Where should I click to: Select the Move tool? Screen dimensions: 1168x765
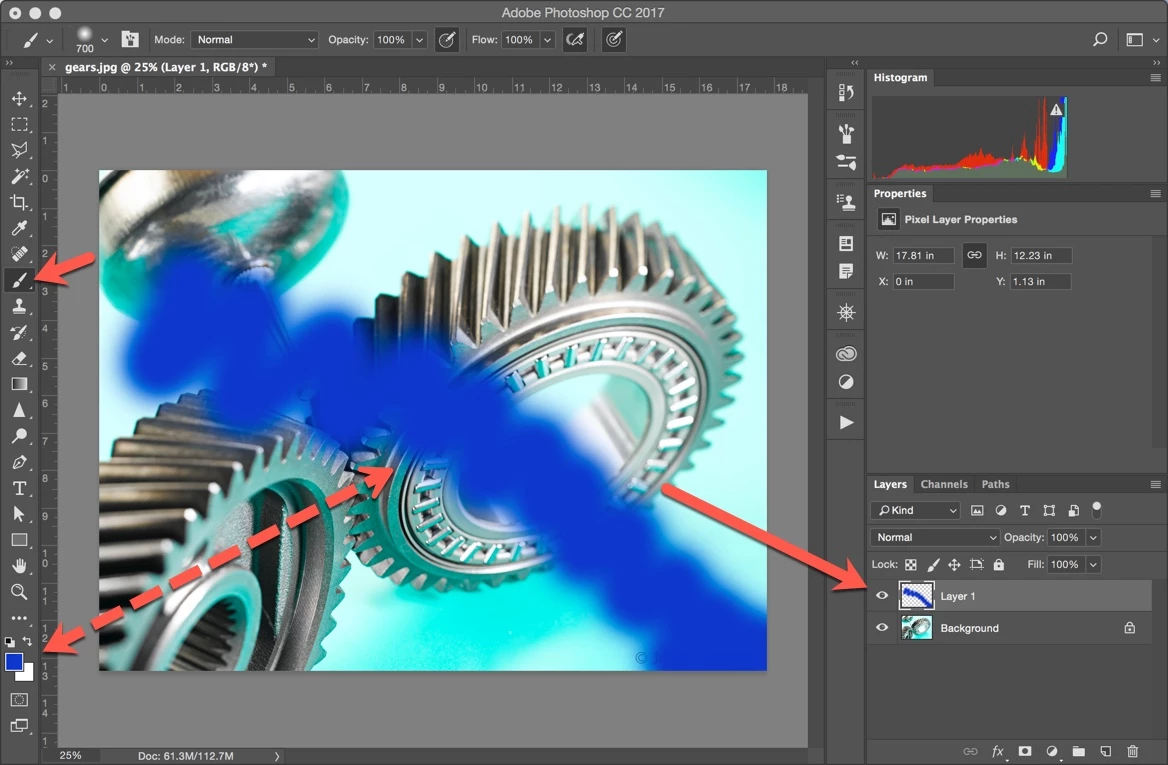click(19, 98)
